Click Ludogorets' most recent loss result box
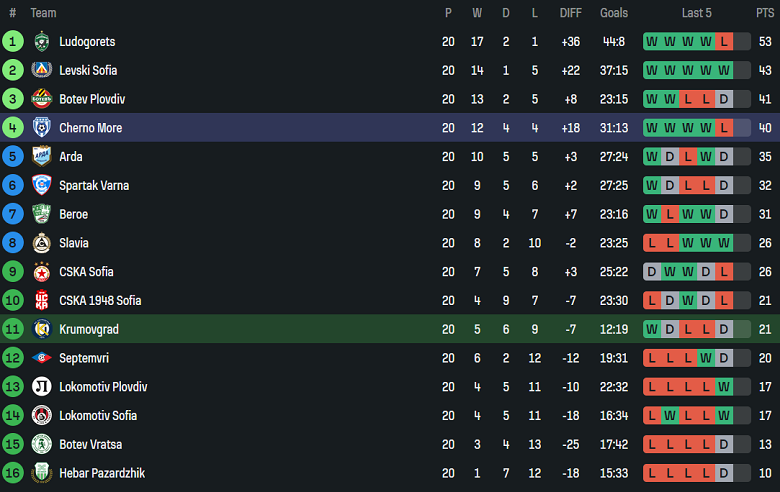The height and width of the screenshot is (492, 780). (x=724, y=42)
